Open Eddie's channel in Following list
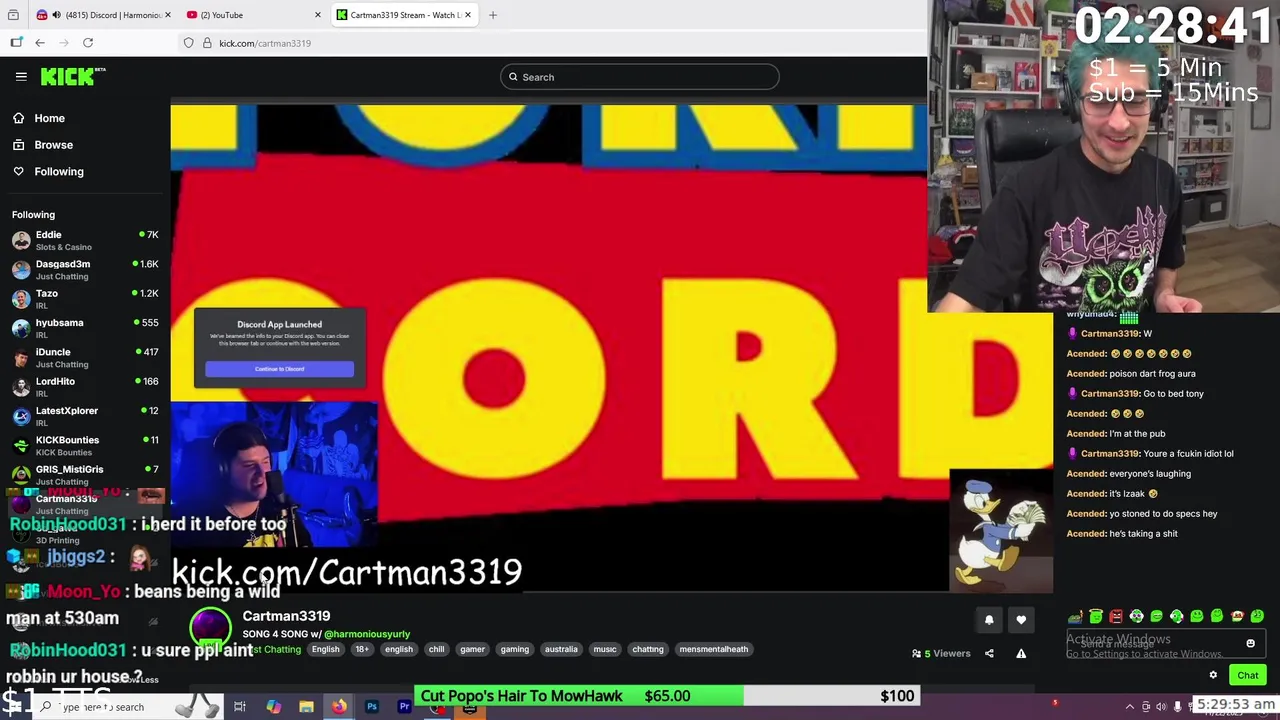This screenshot has height=720, width=1280. [85, 240]
